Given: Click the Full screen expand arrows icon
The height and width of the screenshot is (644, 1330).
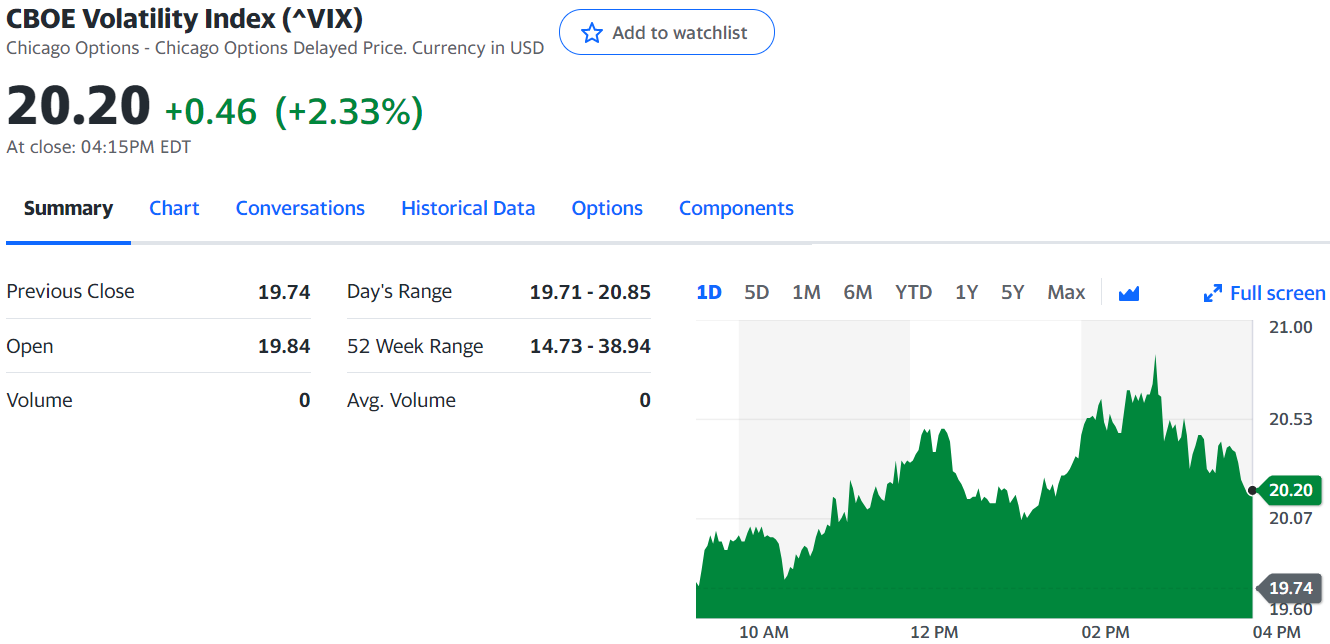Looking at the screenshot, I should pos(1213,293).
